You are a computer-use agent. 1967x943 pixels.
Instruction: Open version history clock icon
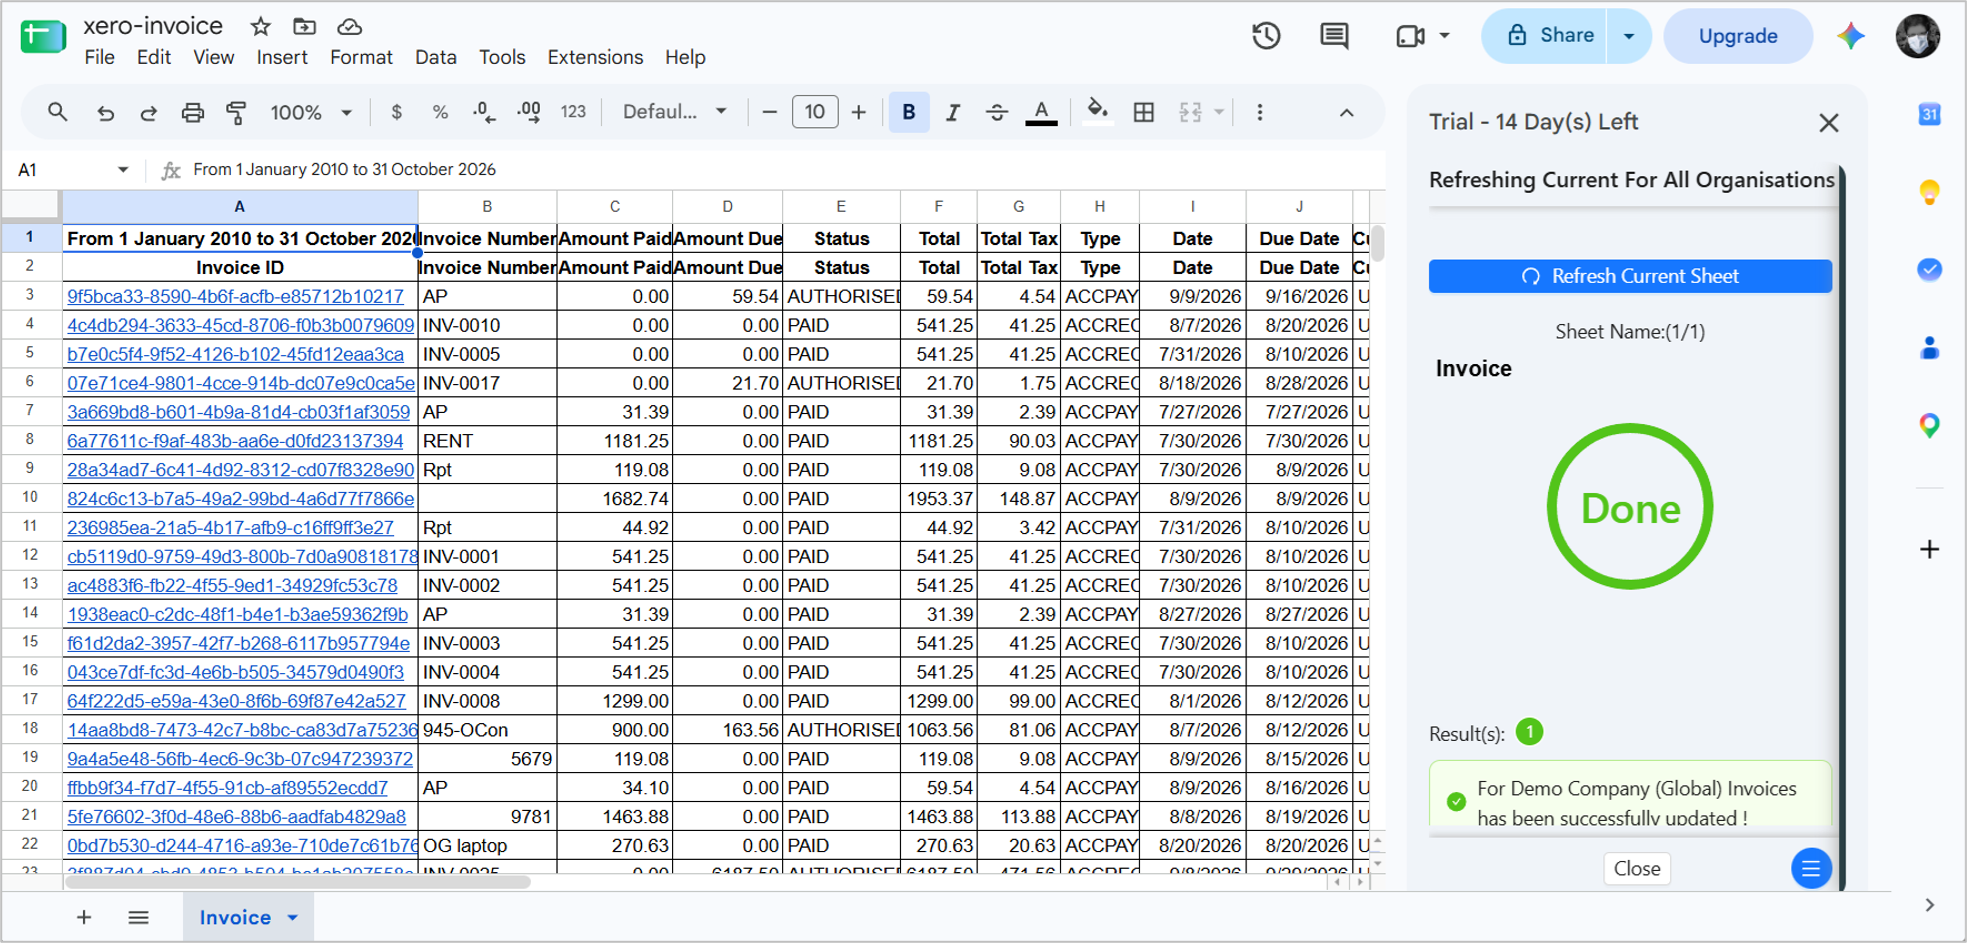[x=1266, y=36]
